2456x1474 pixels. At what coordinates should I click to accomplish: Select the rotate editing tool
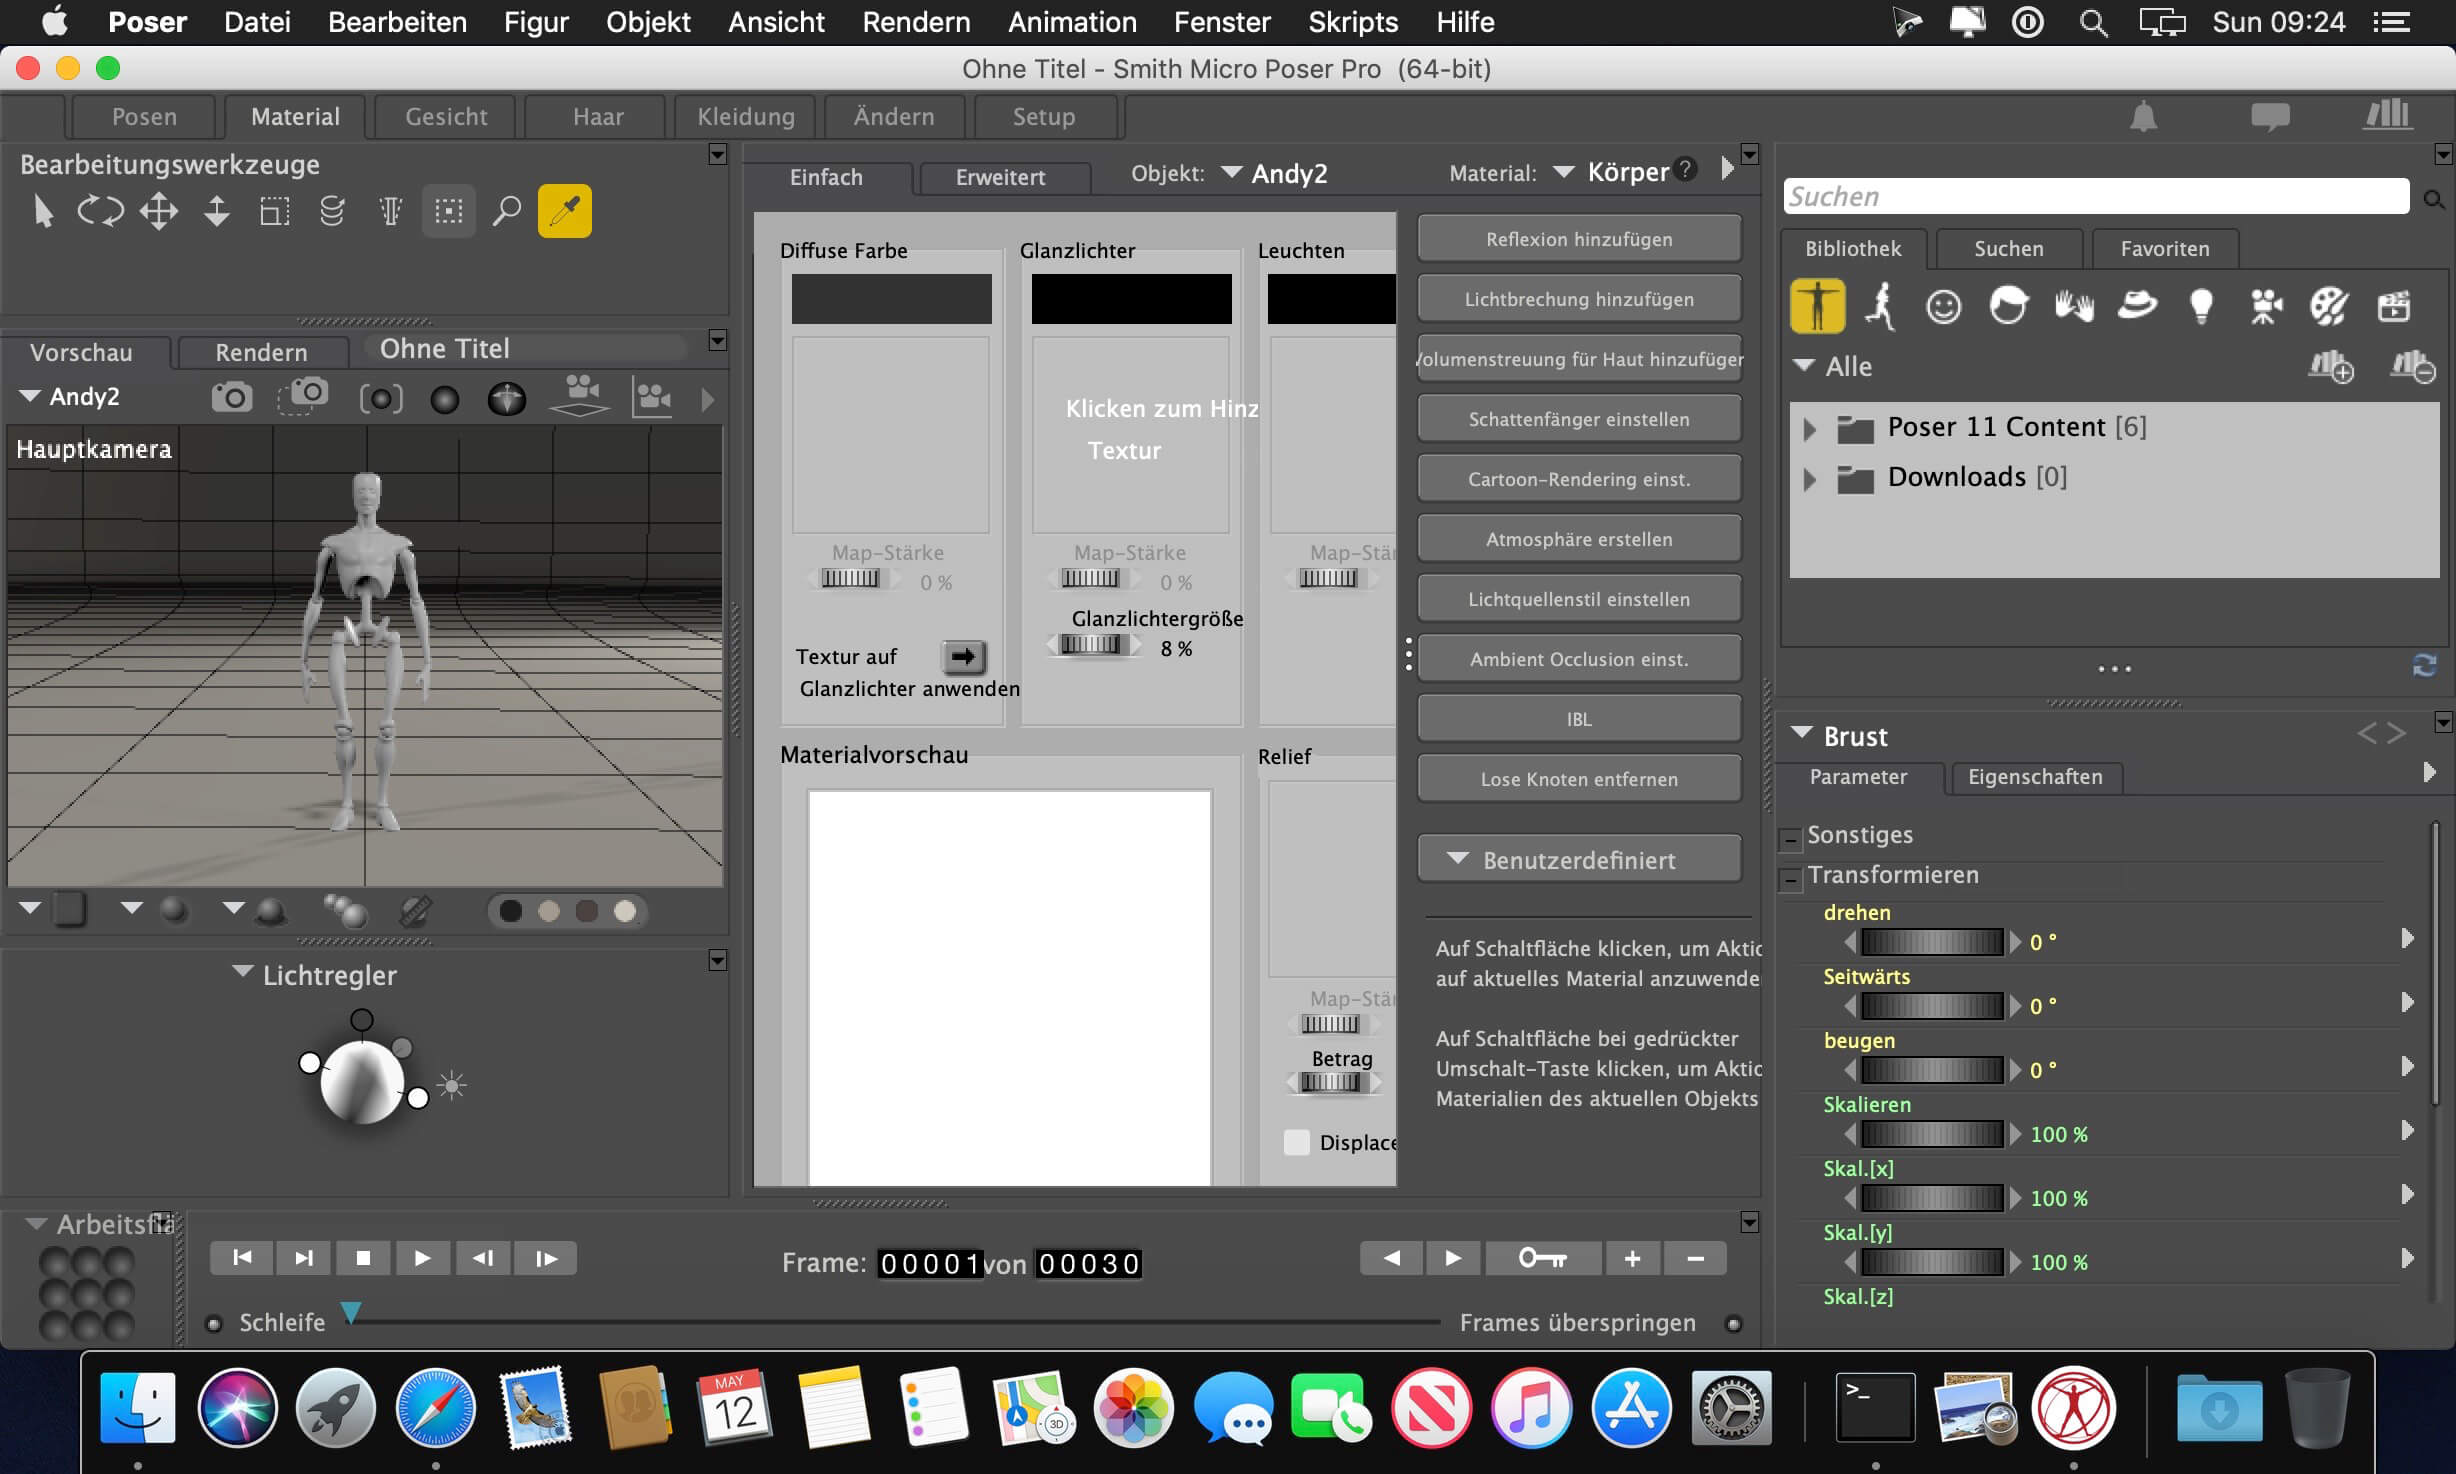(x=100, y=211)
